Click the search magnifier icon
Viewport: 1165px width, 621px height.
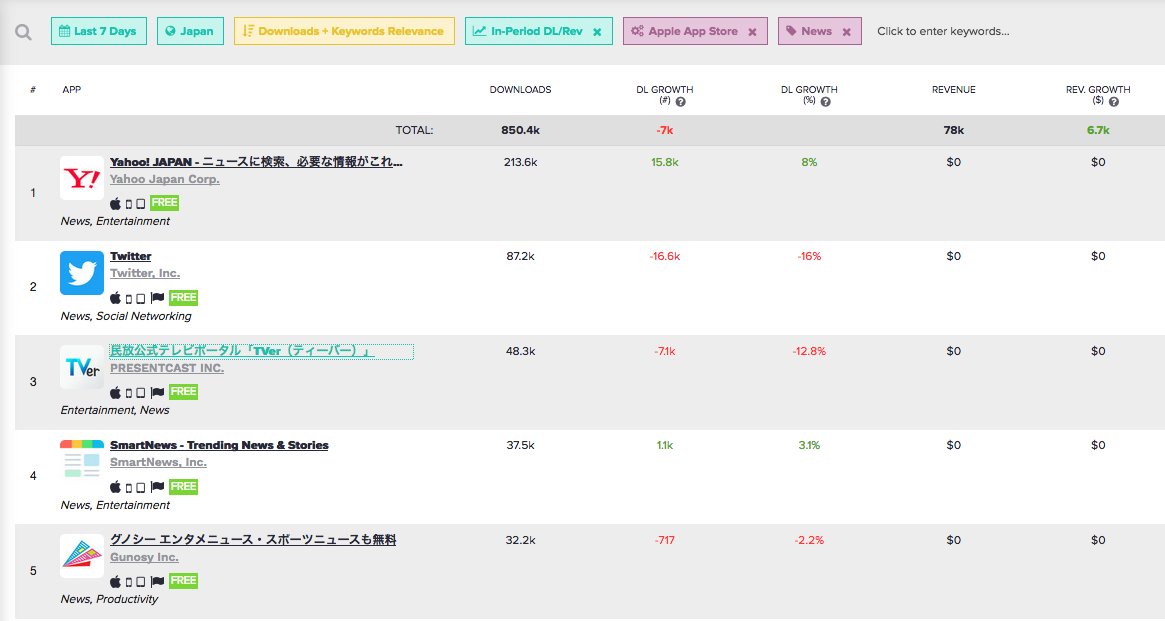coord(24,32)
